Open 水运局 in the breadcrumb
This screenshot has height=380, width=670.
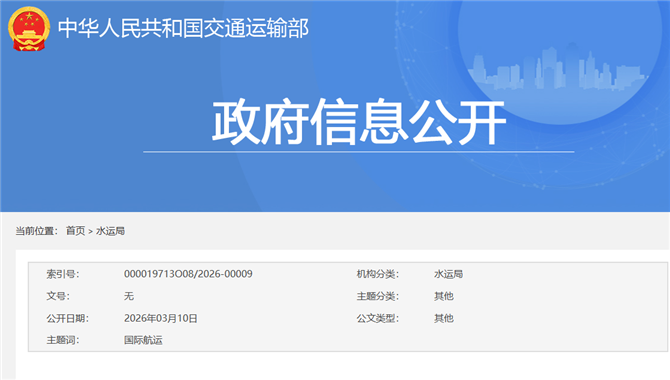110,231
